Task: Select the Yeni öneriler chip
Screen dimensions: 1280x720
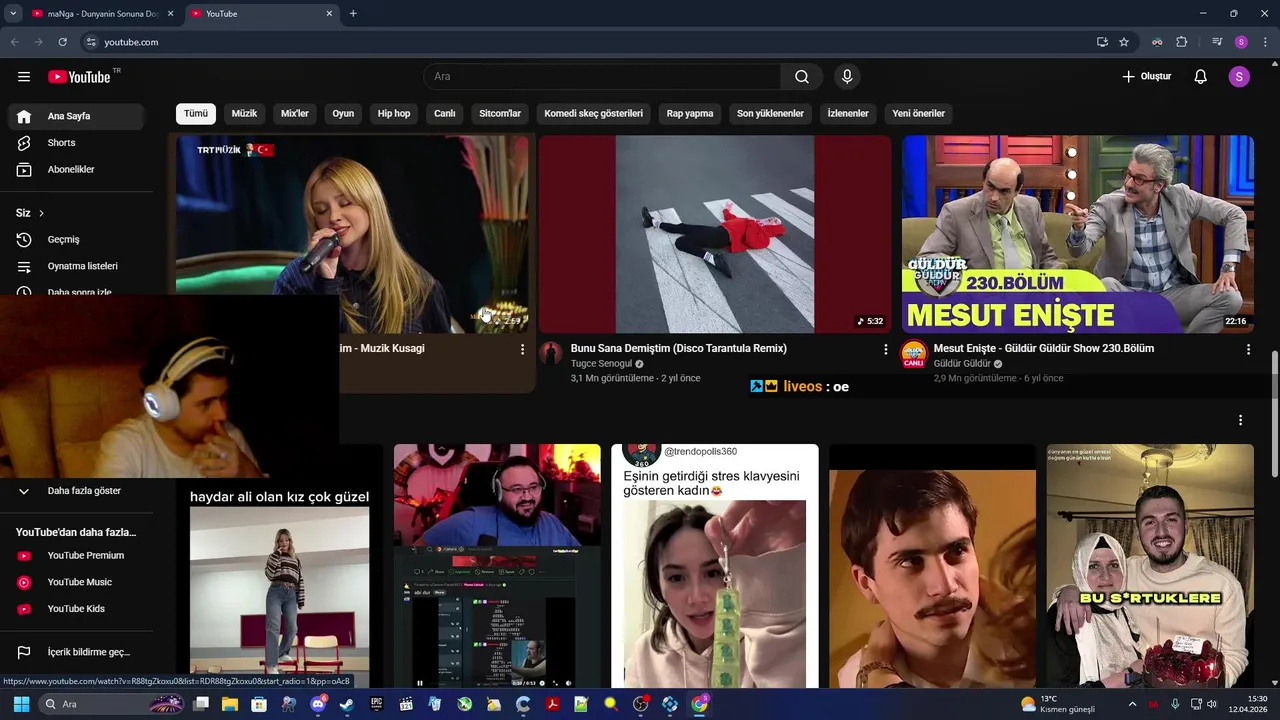Action: click(x=918, y=114)
